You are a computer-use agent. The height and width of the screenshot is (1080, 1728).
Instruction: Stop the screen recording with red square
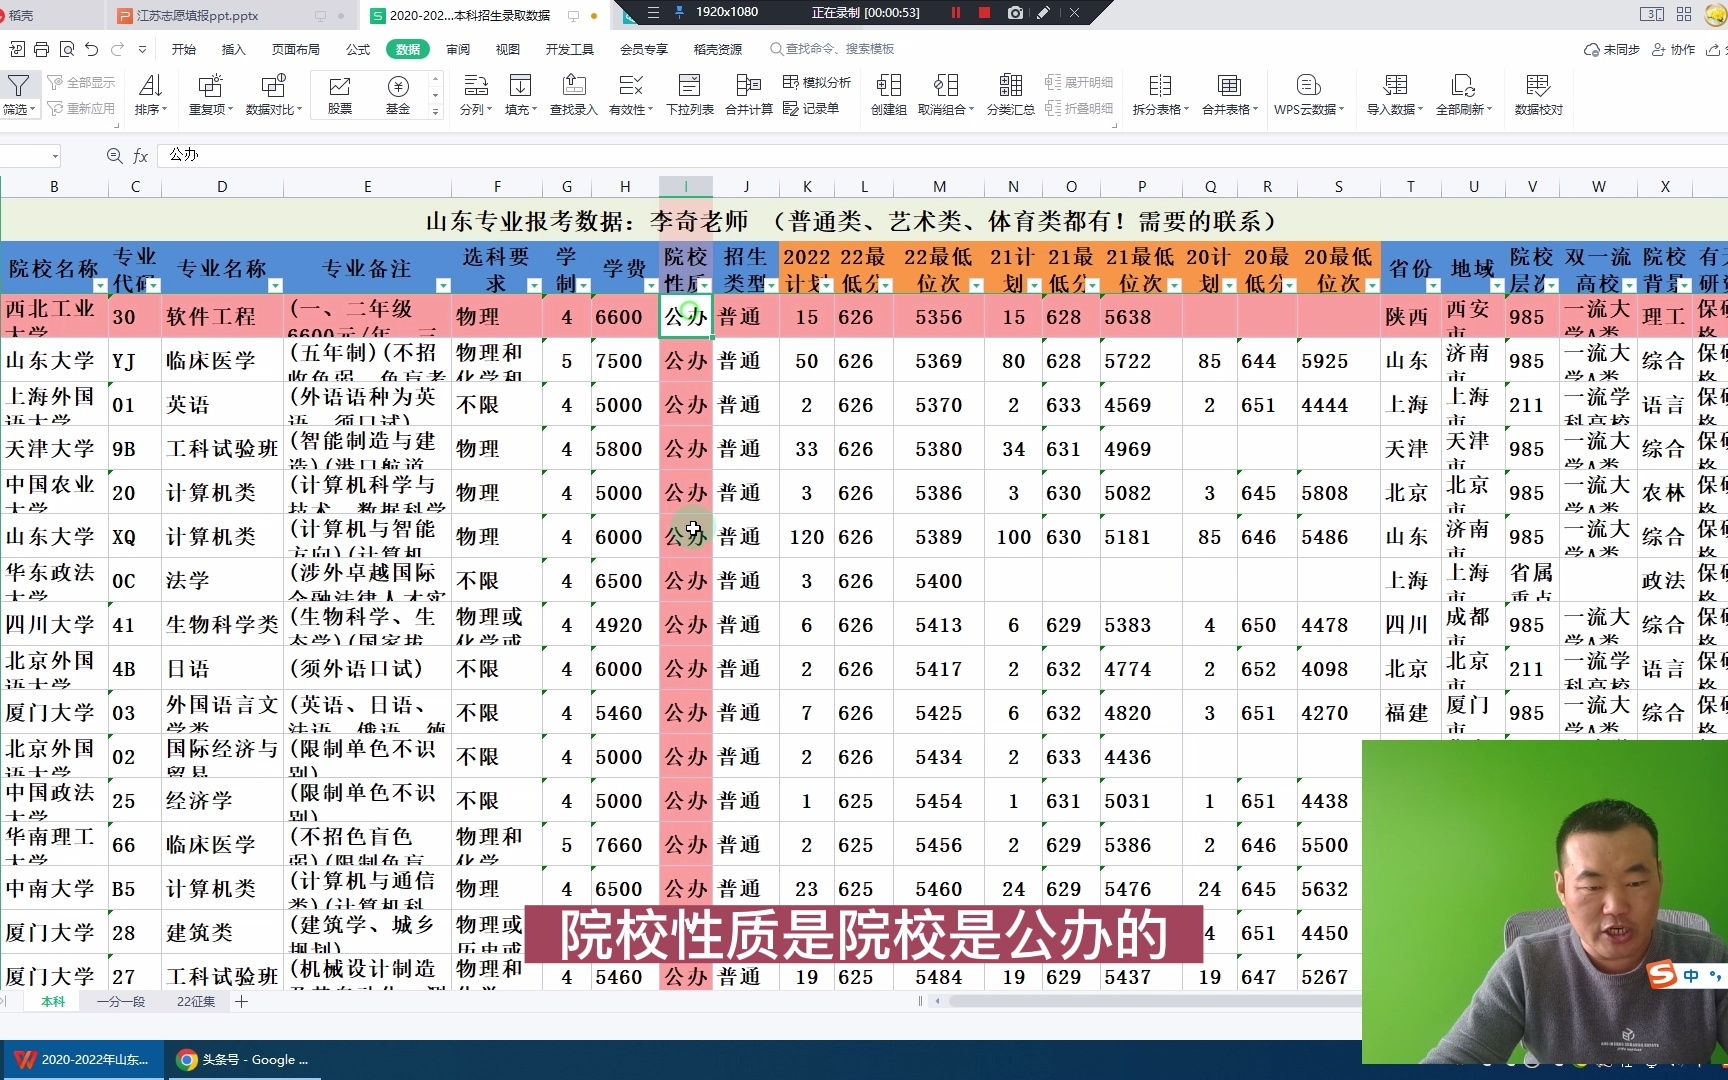tap(984, 13)
